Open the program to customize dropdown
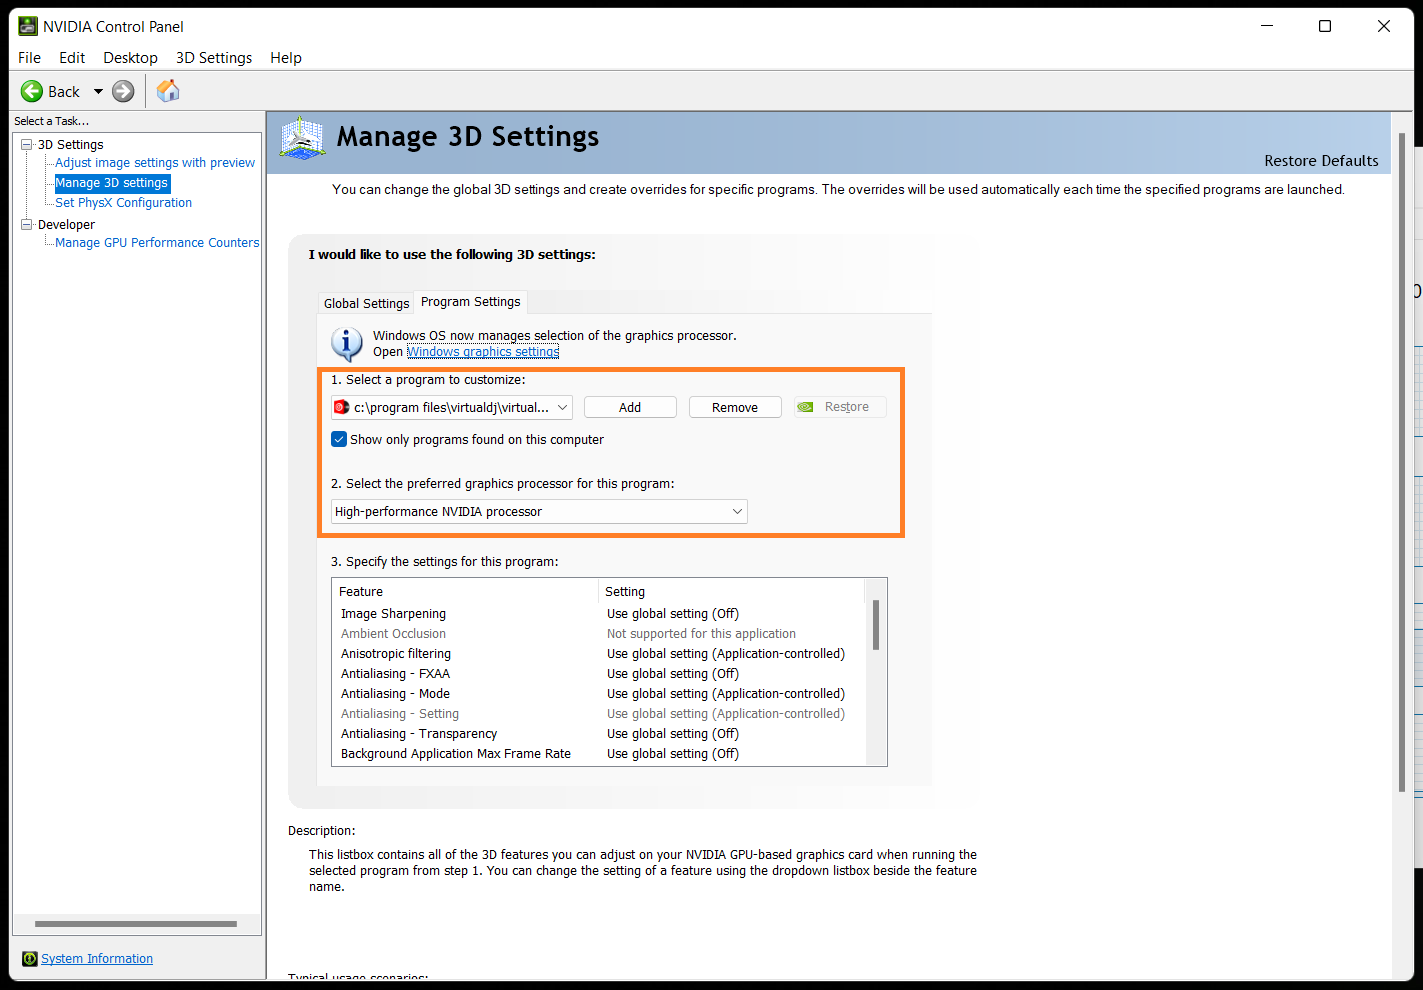Viewport: 1423px width, 990px height. 452,407
